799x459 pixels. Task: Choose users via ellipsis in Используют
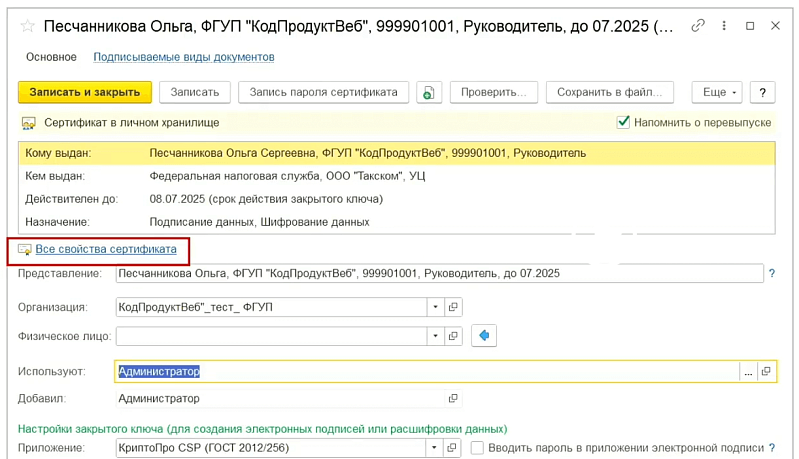coord(748,372)
